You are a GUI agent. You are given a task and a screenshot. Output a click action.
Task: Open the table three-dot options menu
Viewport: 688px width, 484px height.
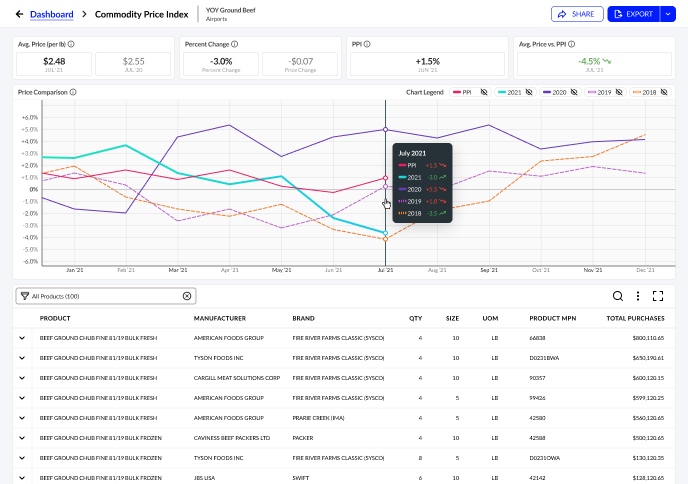(x=638, y=296)
